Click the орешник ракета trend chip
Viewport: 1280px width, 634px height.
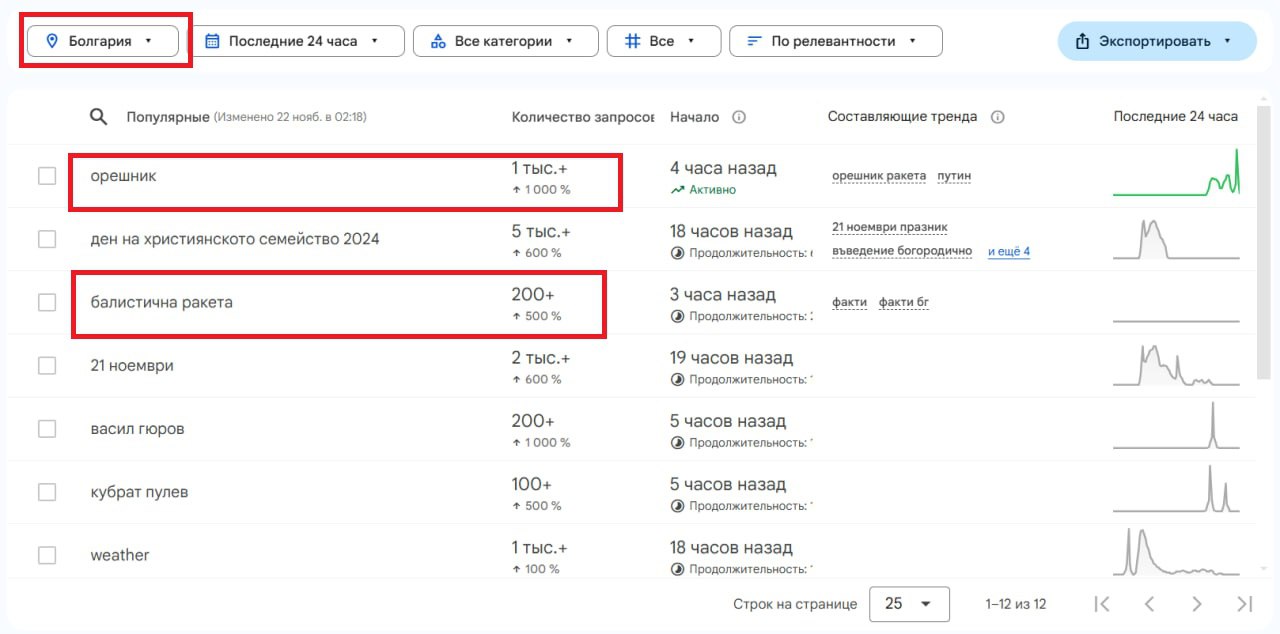(879, 176)
